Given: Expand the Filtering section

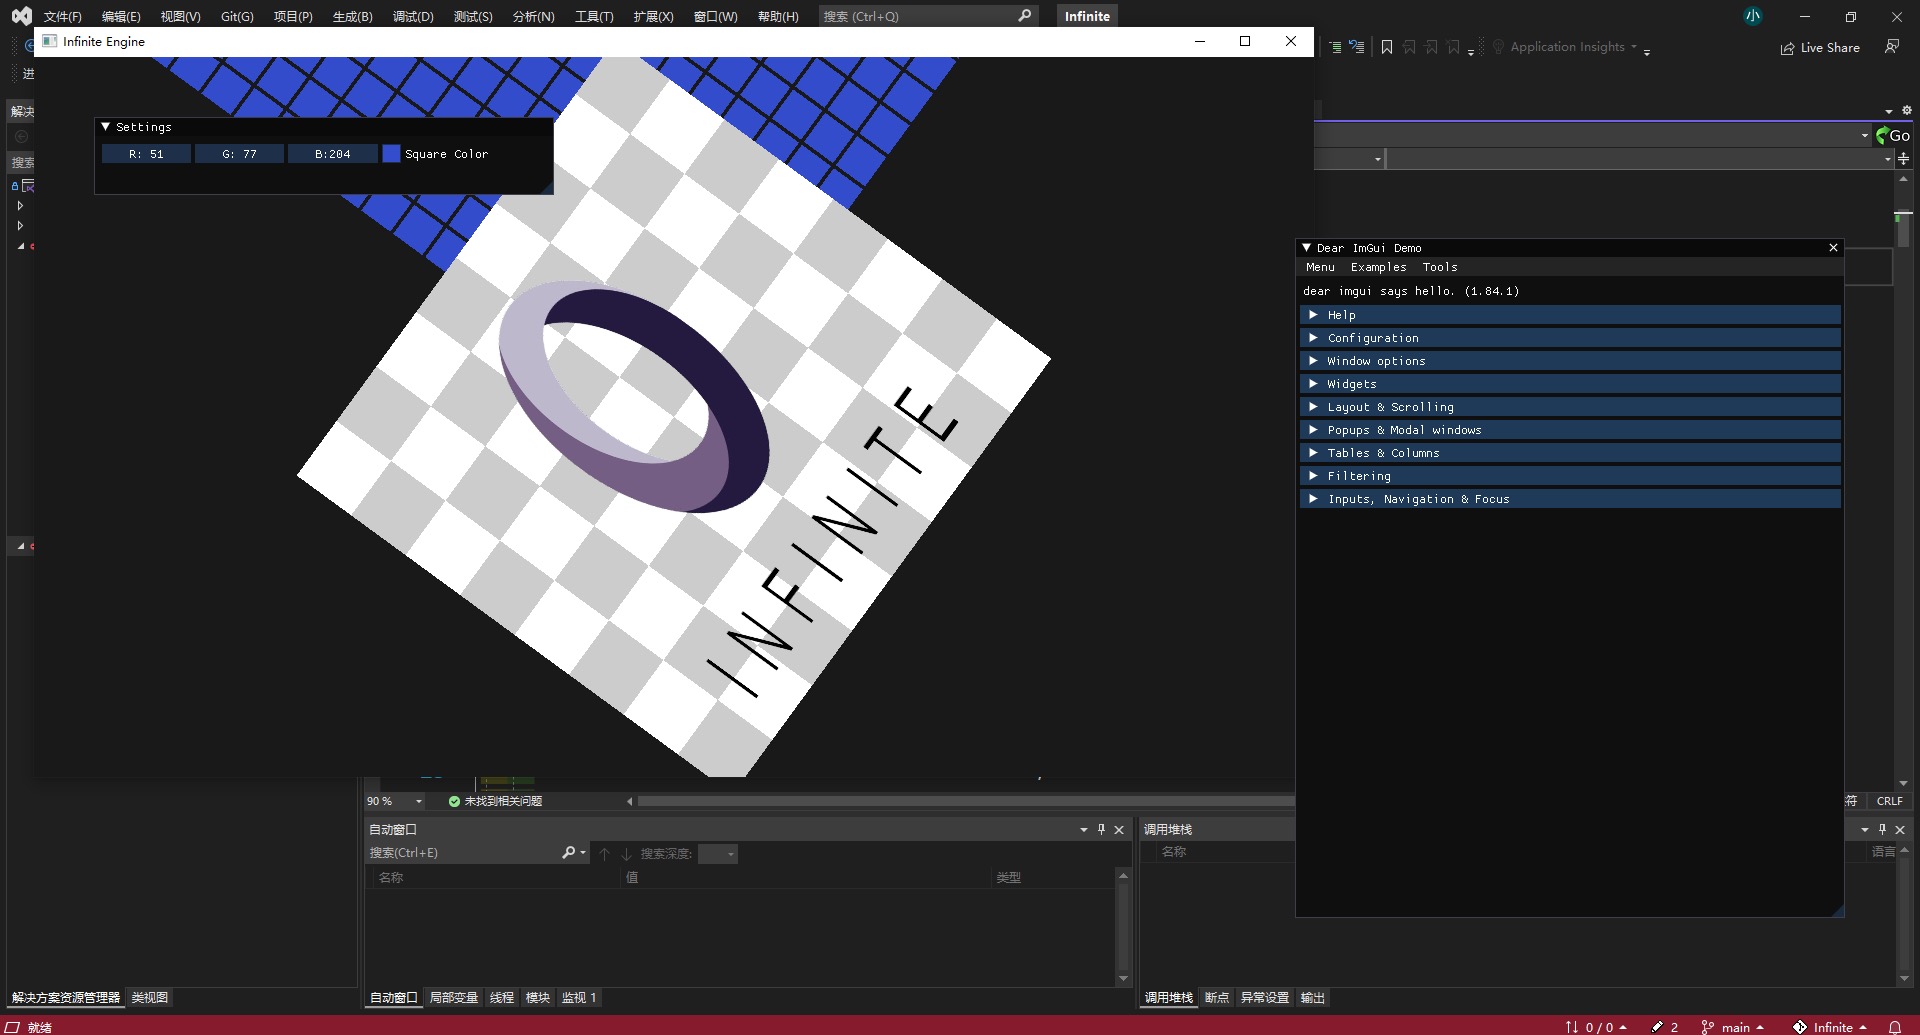Looking at the screenshot, I should point(1570,476).
